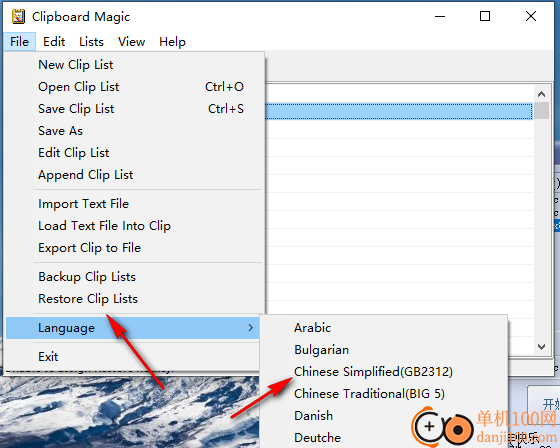Close the Clipboard Magic window

point(531,16)
